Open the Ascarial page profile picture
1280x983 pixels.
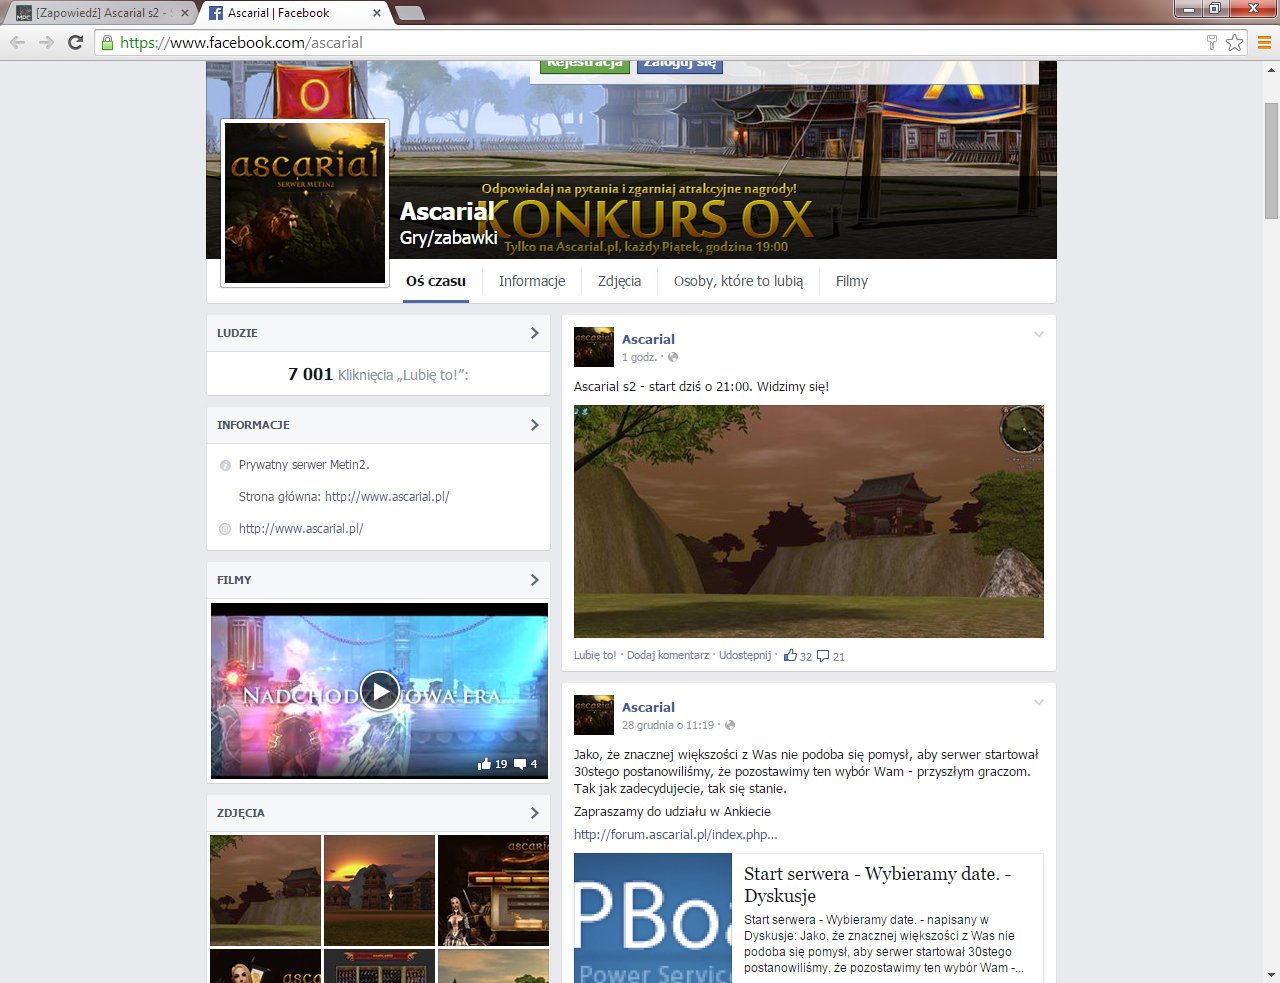pos(305,203)
